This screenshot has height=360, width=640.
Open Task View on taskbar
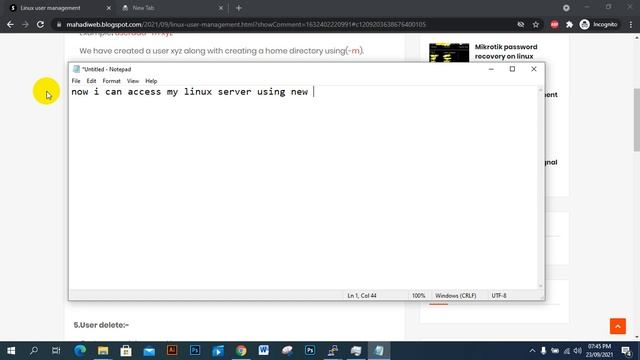(56, 351)
